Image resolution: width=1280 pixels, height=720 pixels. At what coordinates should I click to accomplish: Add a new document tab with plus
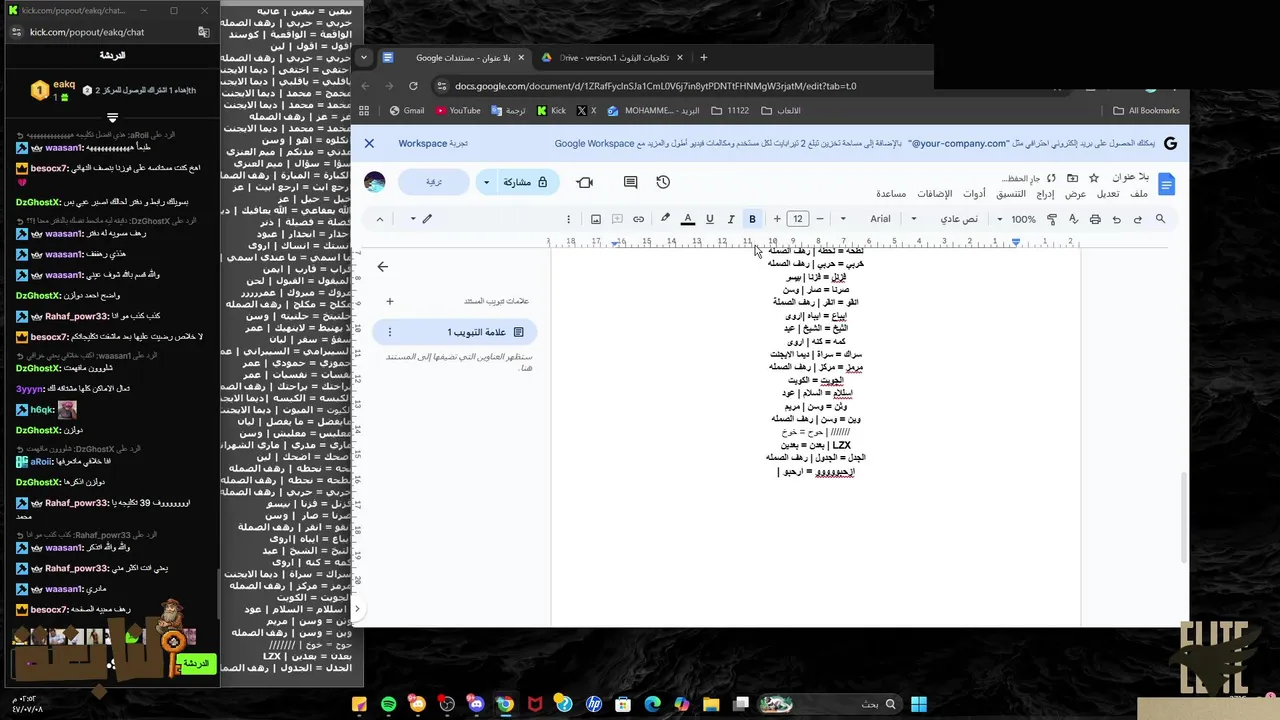tap(390, 301)
